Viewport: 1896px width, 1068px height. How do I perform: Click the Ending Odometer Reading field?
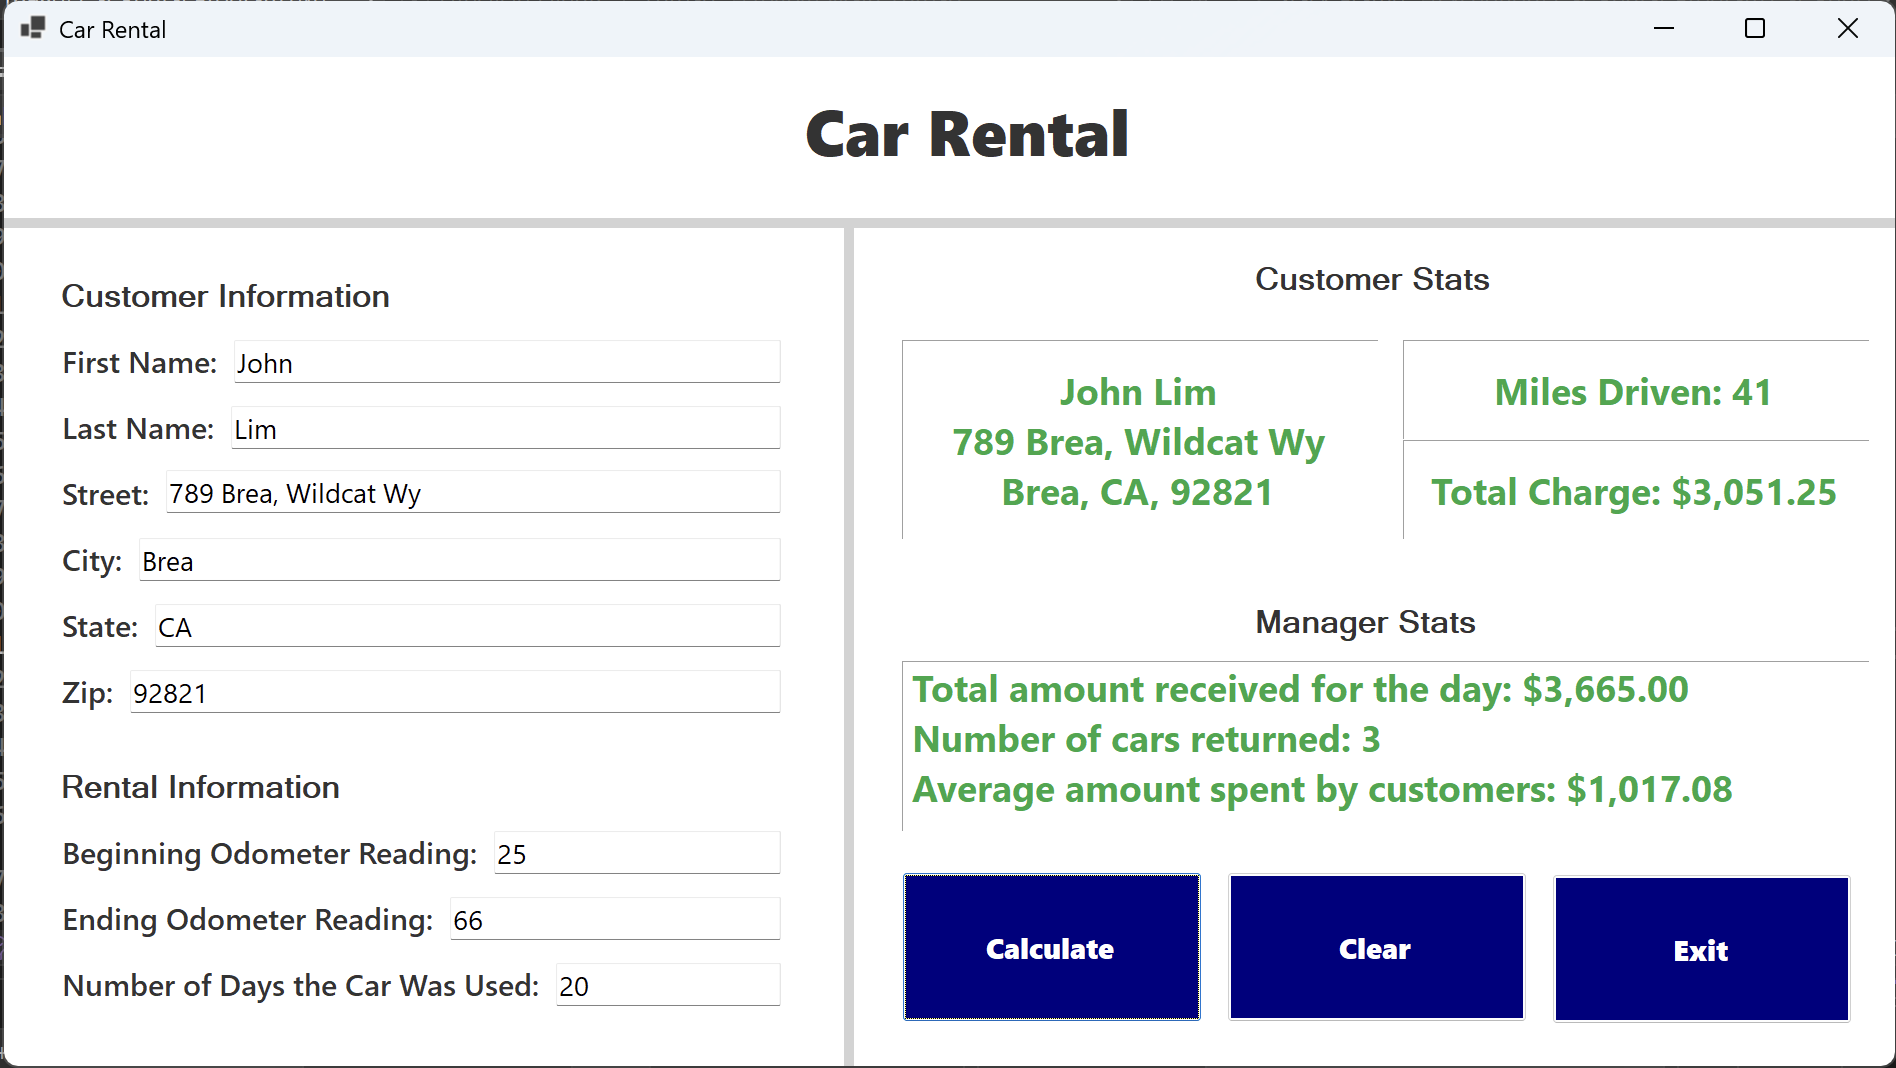pos(614,920)
